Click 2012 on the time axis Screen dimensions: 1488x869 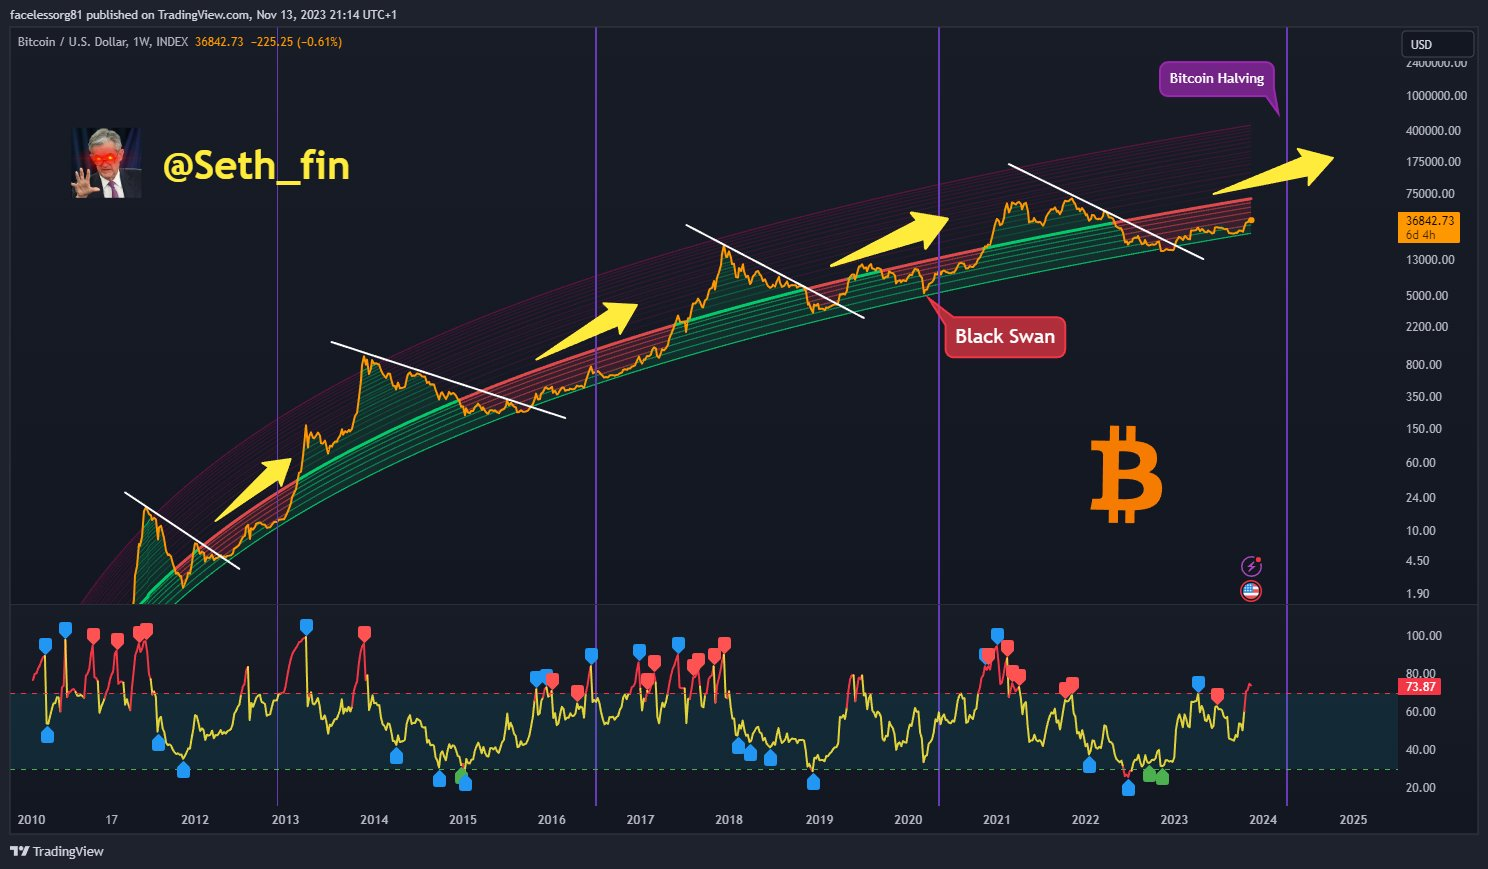coord(195,820)
